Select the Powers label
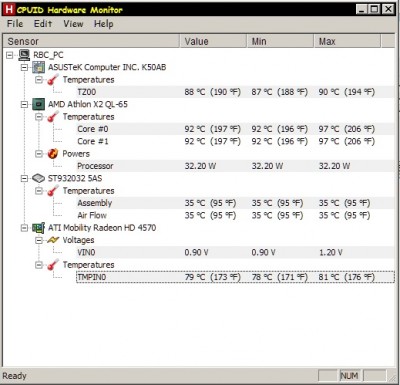 pyautogui.click(x=76, y=154)
